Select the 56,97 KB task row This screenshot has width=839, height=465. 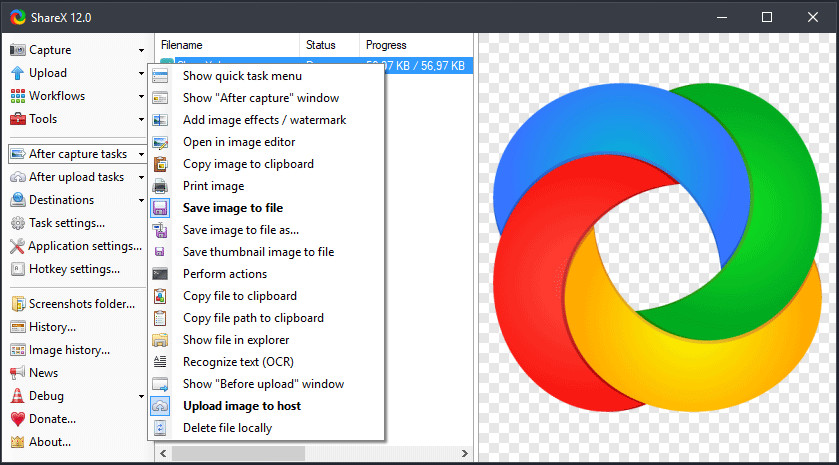pos(429,66)
